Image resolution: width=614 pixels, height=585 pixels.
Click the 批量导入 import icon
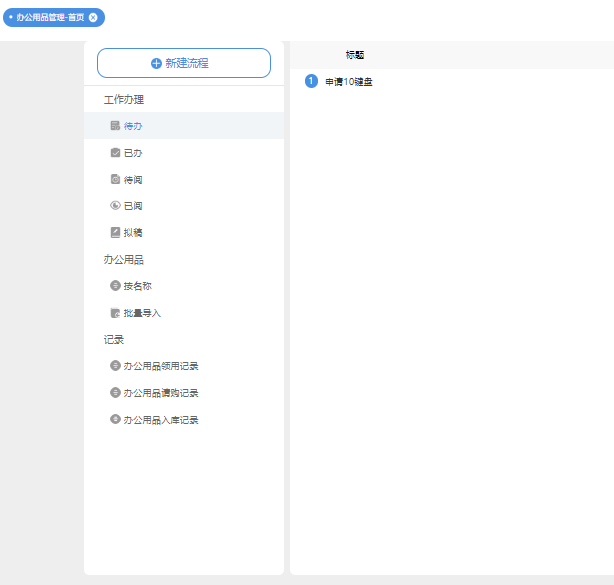pyautogui.click(x=115, y=313)
